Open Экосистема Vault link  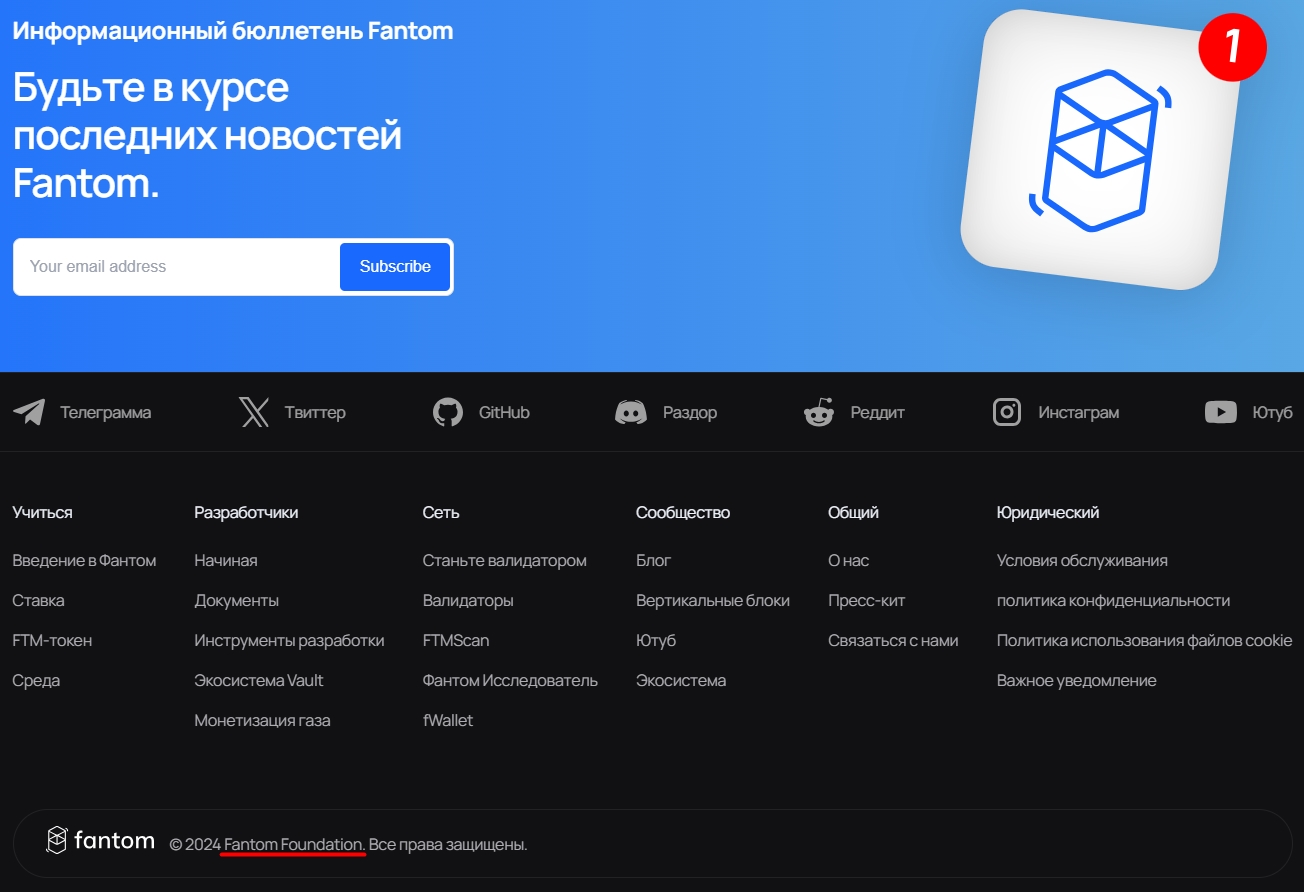tap(259, 681)
